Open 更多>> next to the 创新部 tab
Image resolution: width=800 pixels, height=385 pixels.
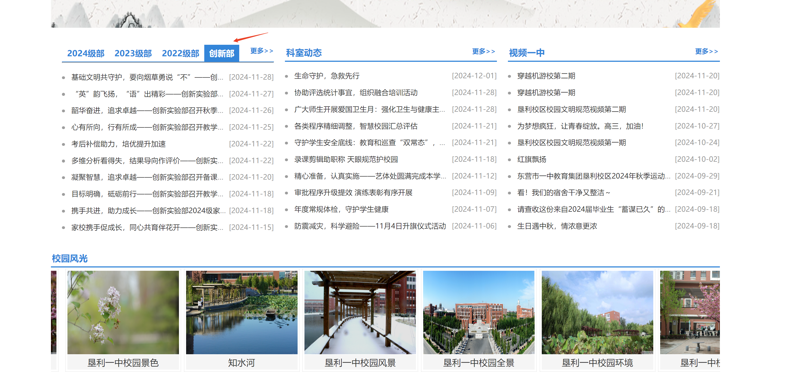(x=262, y=51)
